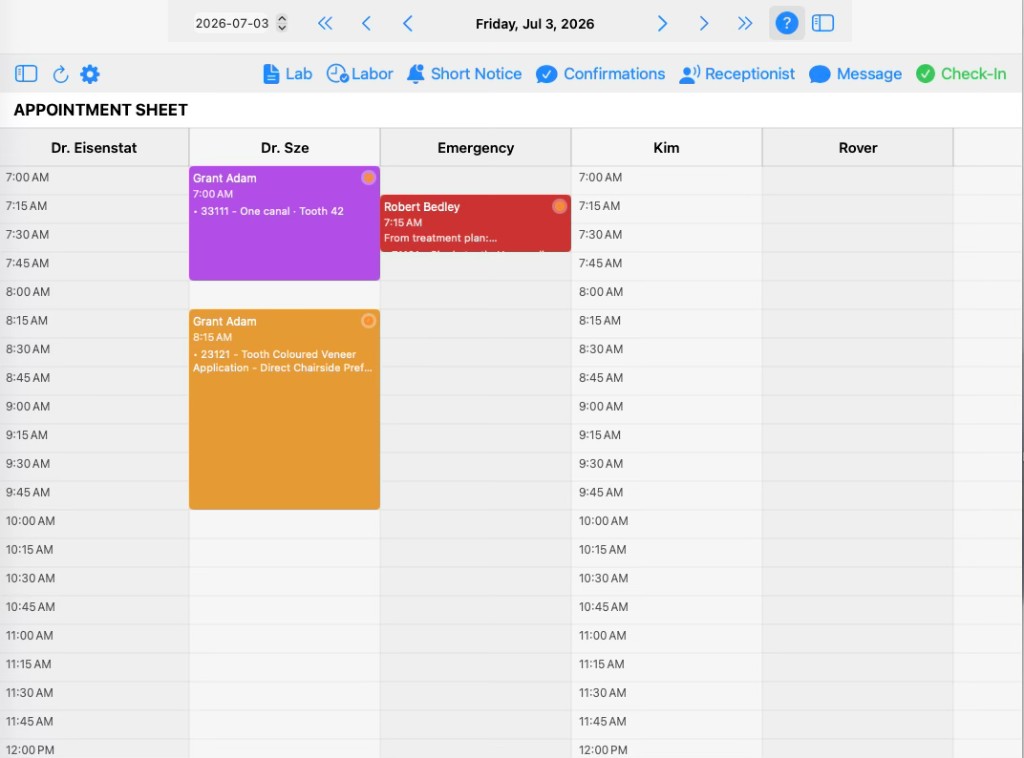Open Confirmations
The image size is (1024, 758).
(601, 74)
